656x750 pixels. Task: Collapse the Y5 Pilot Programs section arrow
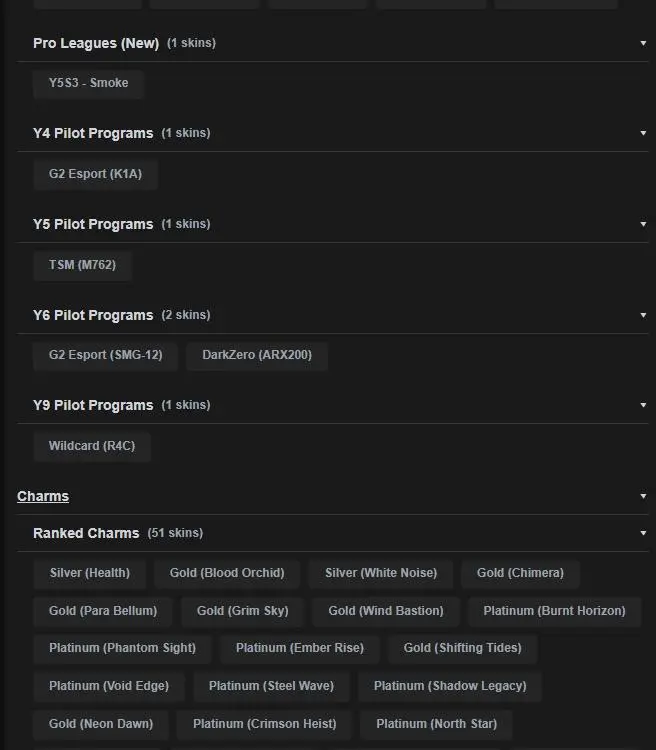pos(643,225)
